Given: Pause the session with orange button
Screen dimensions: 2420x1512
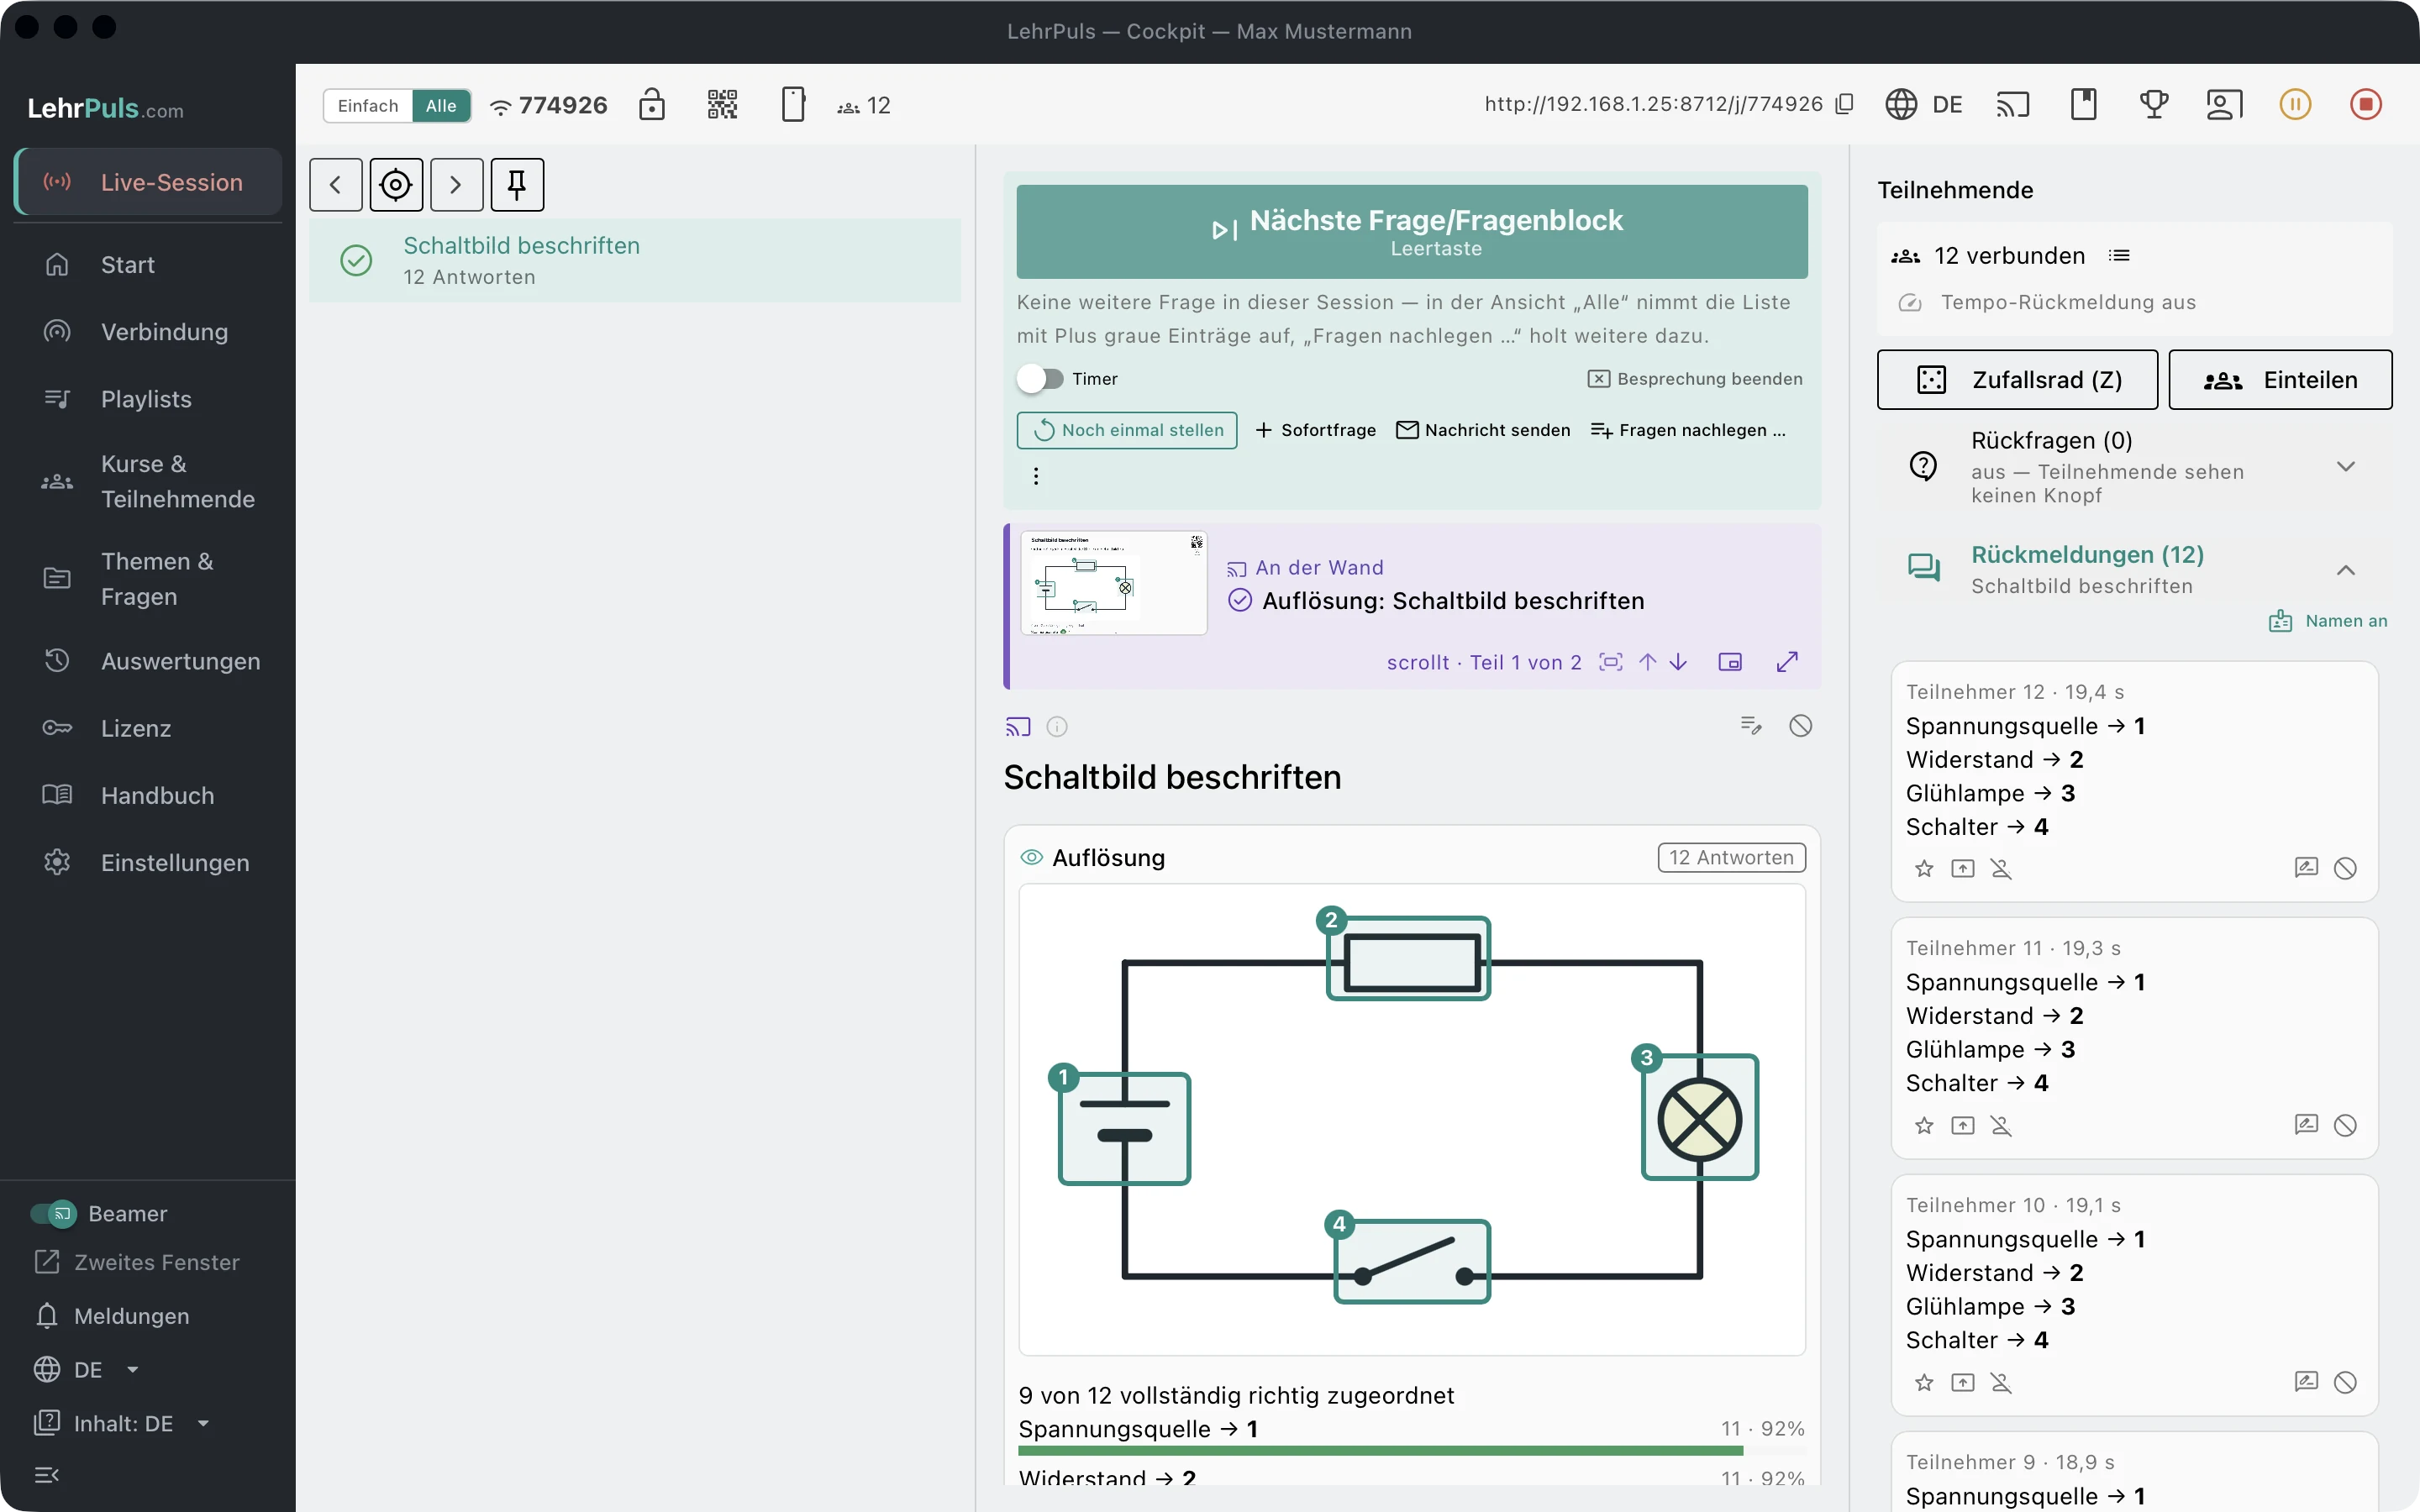Looking at the screenshot, I should 2295,104.
